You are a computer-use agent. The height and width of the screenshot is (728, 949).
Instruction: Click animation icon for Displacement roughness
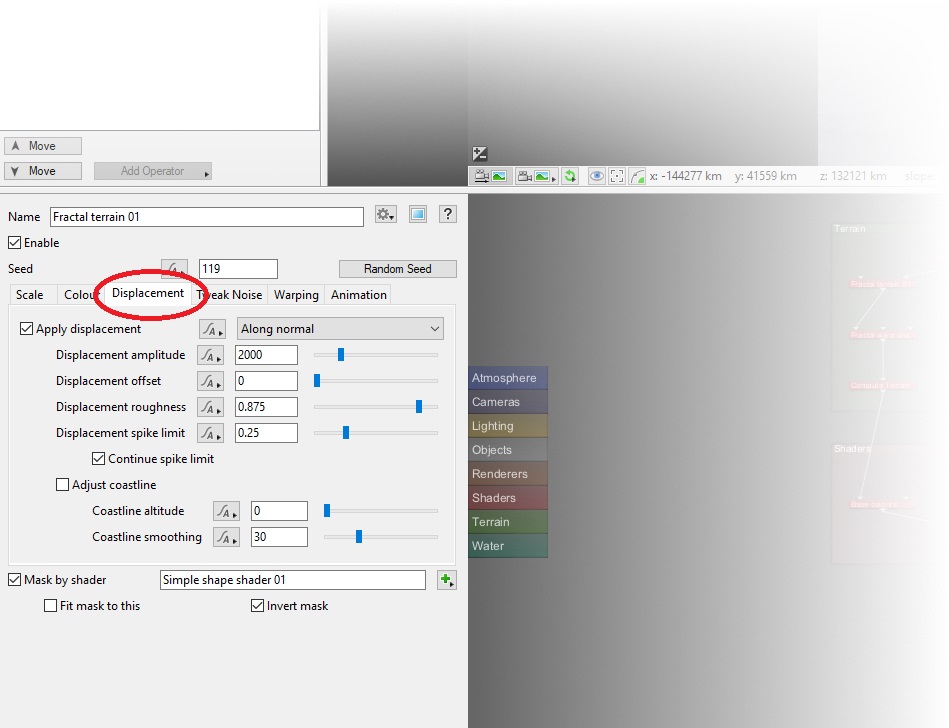tap(210, 407)
